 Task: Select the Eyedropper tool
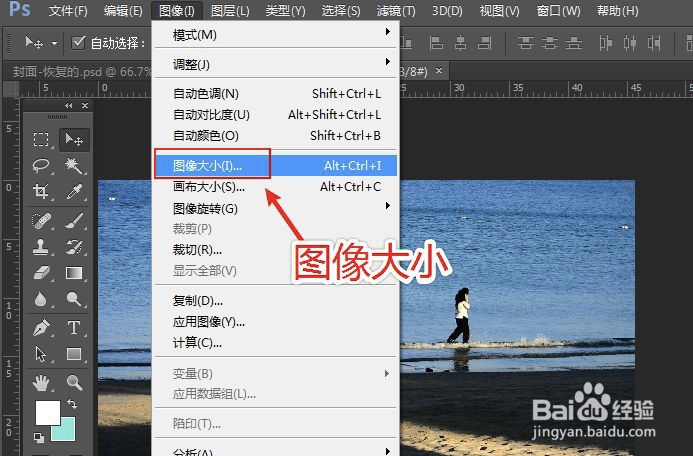(x=74, y=191)
